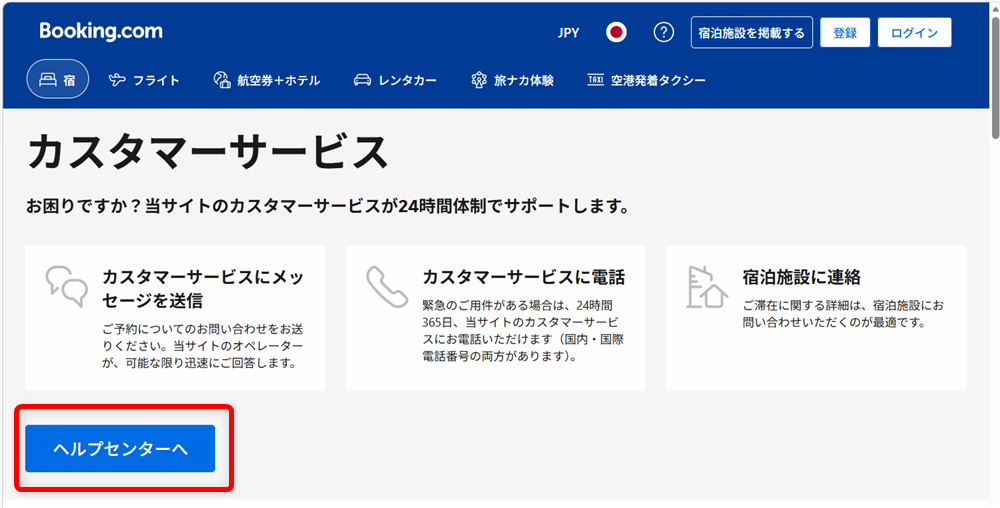This screenshot has width=1000, height=508.
Task: Click the Booking.com logo
Action: (101, 31)
